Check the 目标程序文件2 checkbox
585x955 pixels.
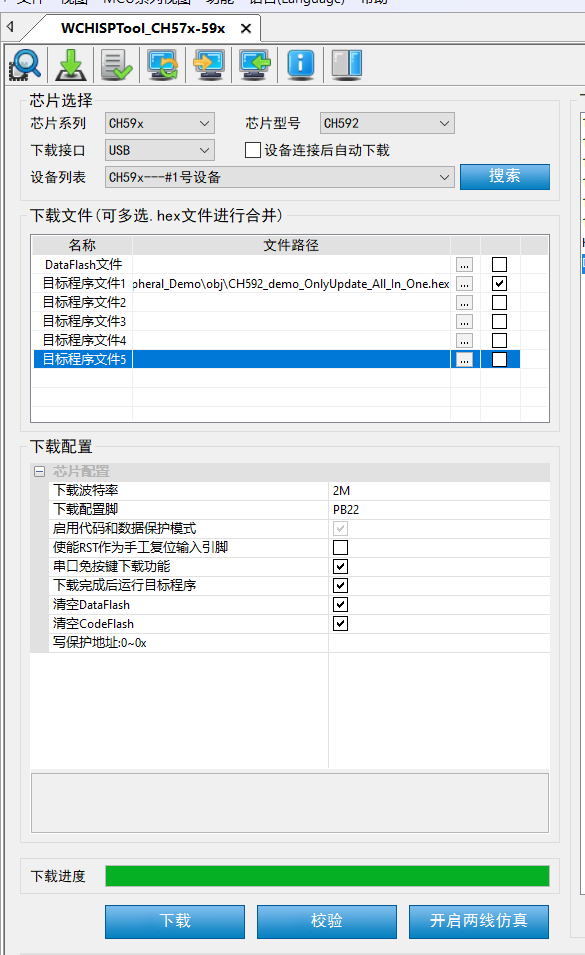coord(499,302)
